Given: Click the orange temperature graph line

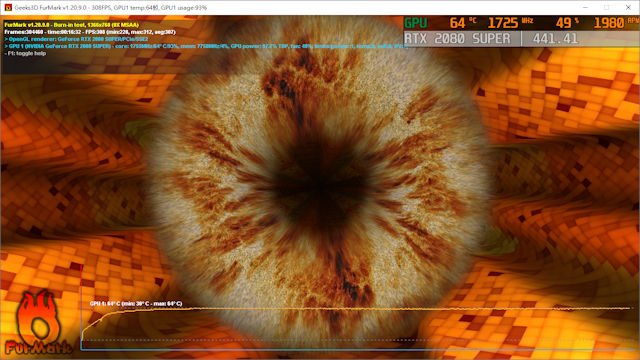Looking at the screenshot, I should (356, 309).
